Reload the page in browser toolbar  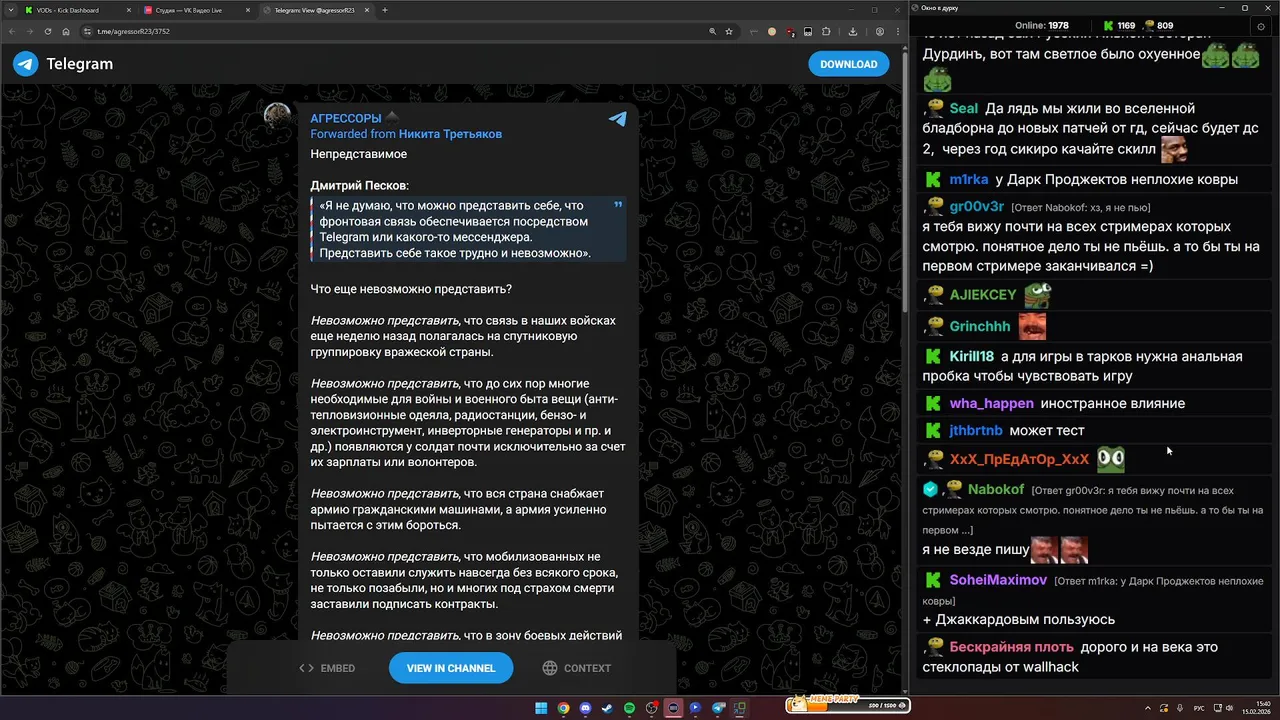pos(48,31)
